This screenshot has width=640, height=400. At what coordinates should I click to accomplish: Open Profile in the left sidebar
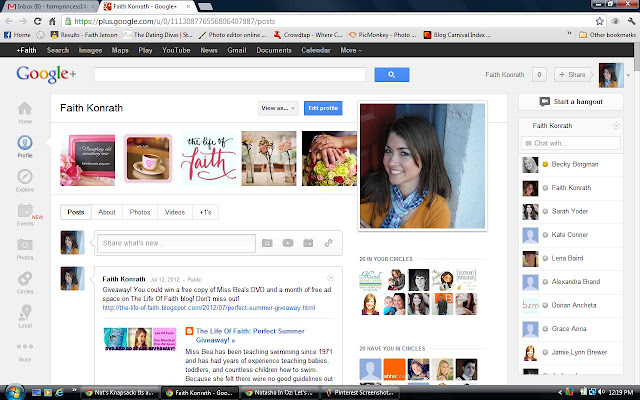point(25,146)
